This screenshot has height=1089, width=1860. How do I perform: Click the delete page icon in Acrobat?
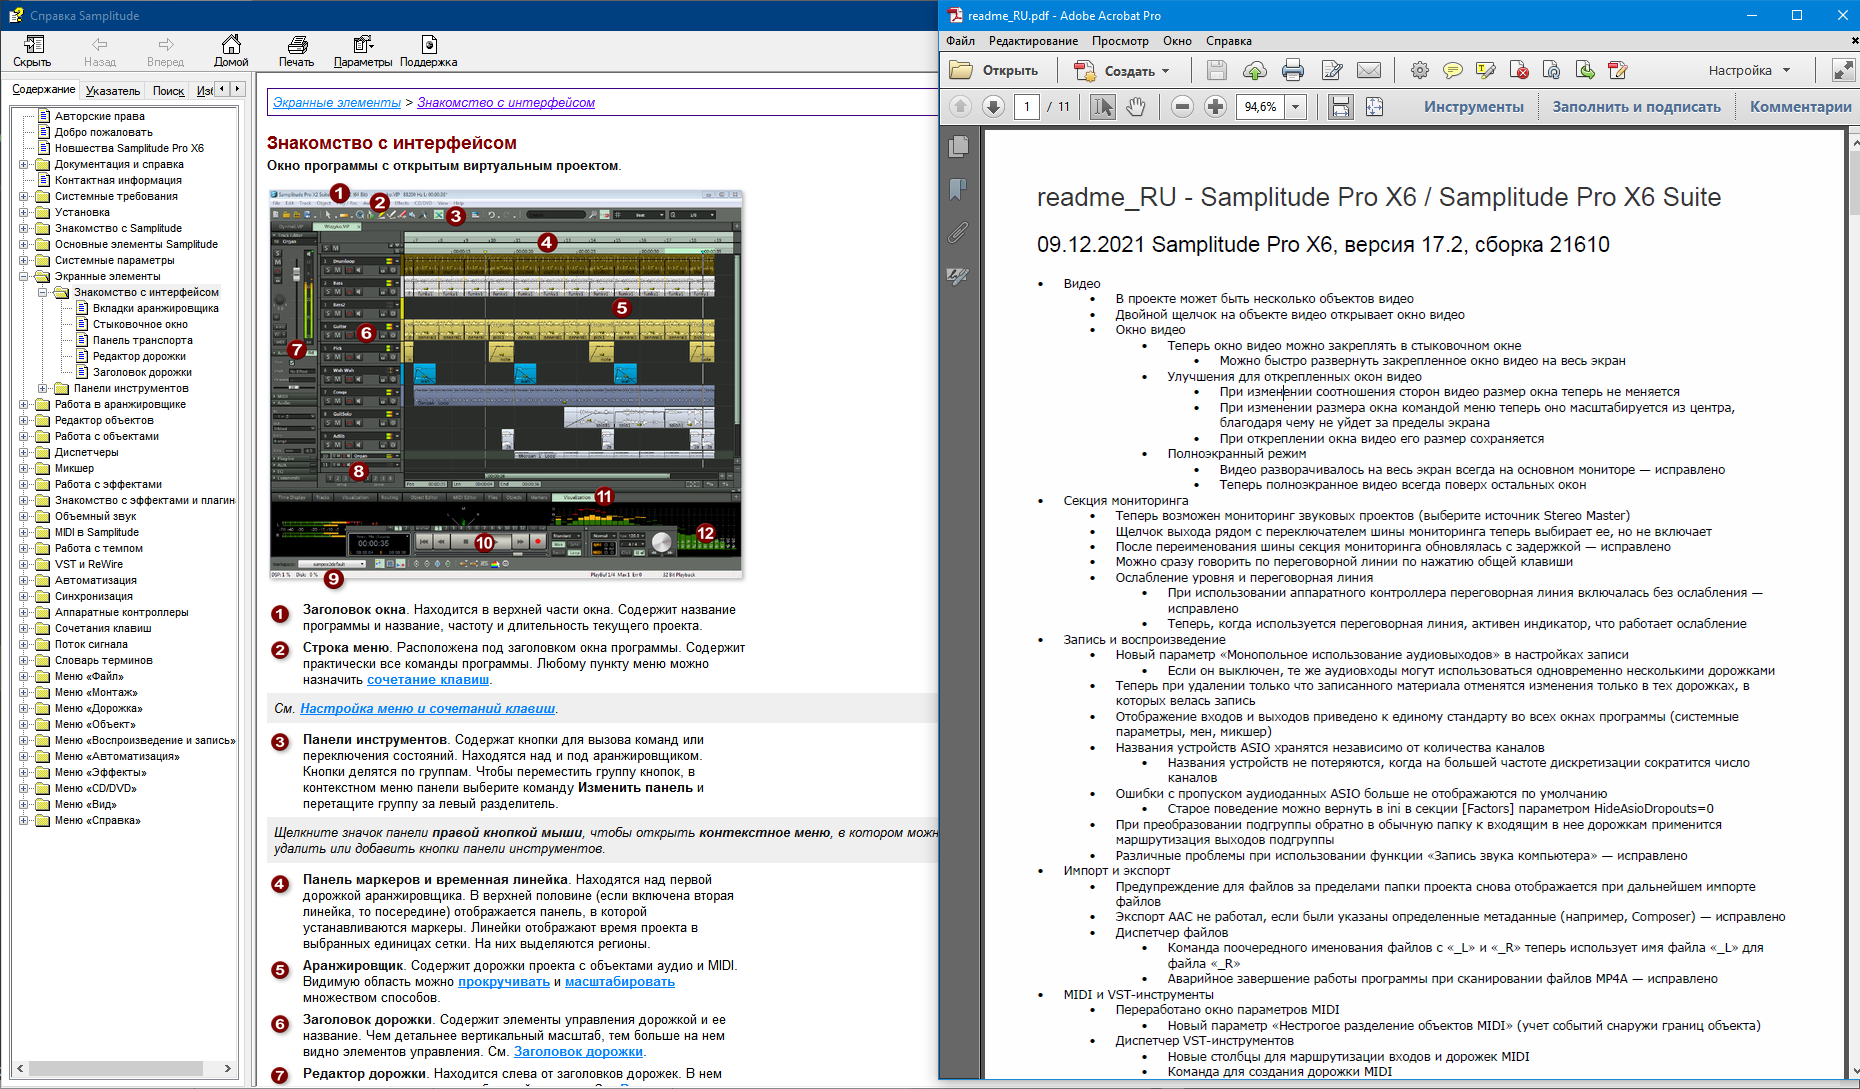click(x=1519, y=70)
